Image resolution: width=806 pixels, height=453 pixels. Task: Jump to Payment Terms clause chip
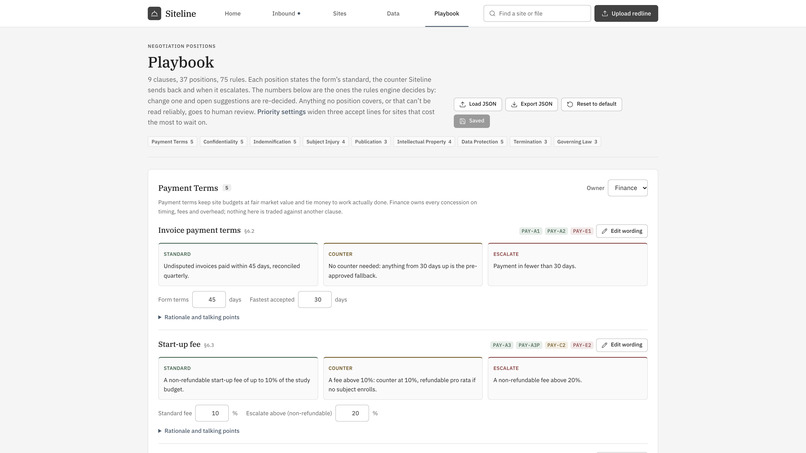click(172, 141)
